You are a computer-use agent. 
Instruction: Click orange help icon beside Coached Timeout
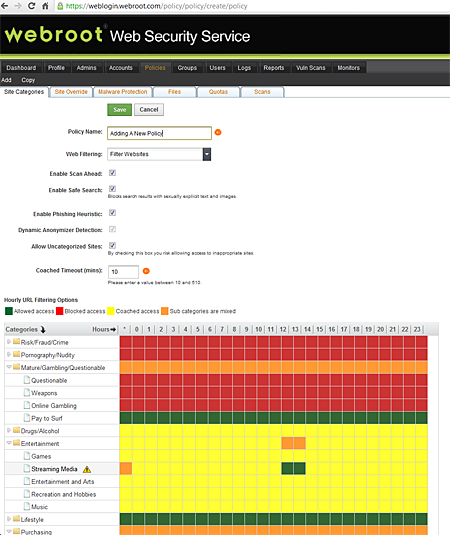point(146,271)
